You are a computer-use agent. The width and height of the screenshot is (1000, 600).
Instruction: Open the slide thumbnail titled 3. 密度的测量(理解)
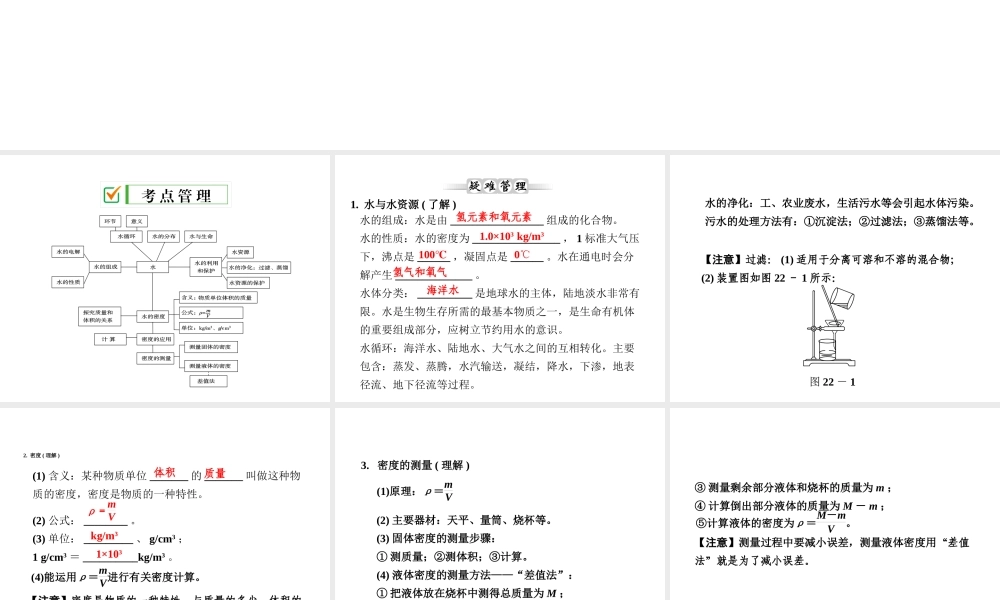coord(499,504)
